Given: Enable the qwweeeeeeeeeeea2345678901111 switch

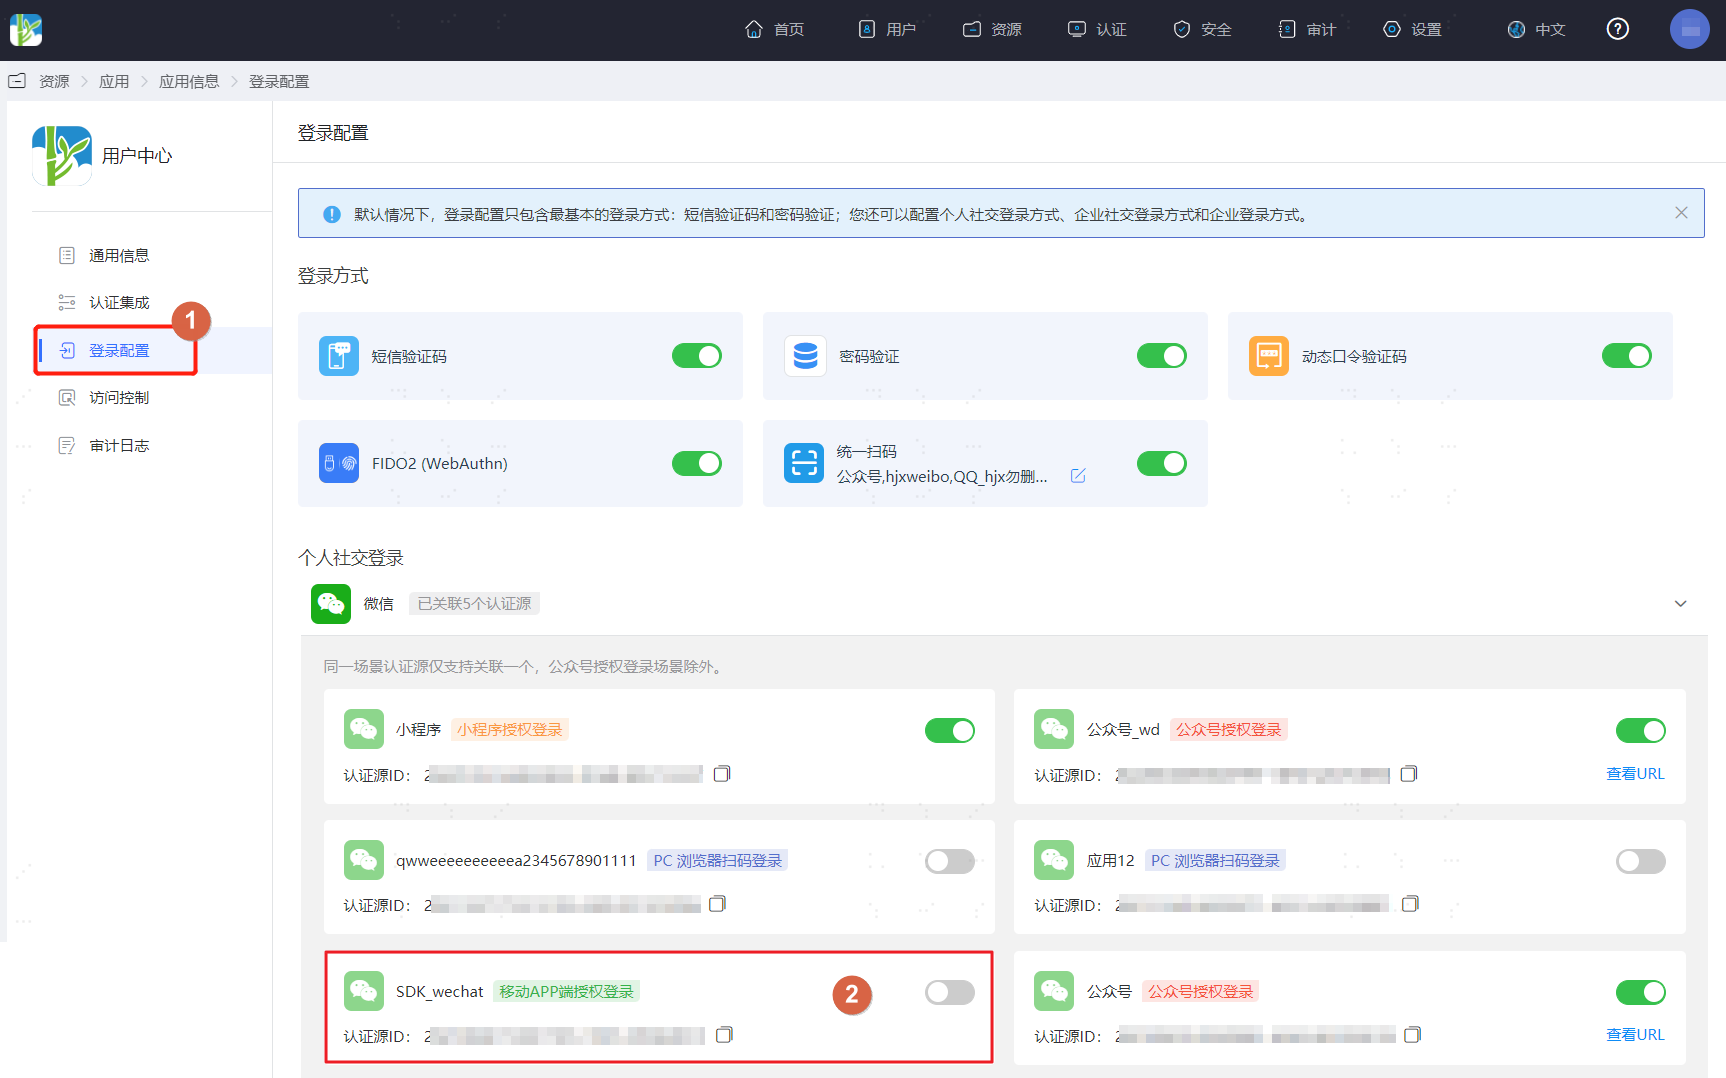Looking at the screenshot, I should pyautogui.click(x=950, y=861).
